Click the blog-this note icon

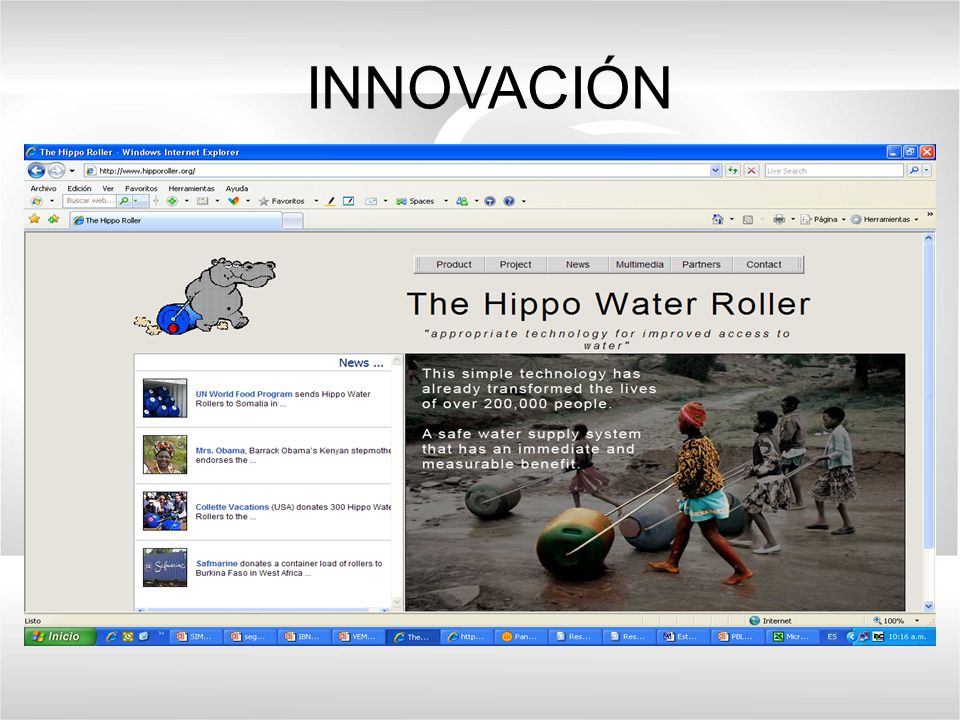coord(348,201)
